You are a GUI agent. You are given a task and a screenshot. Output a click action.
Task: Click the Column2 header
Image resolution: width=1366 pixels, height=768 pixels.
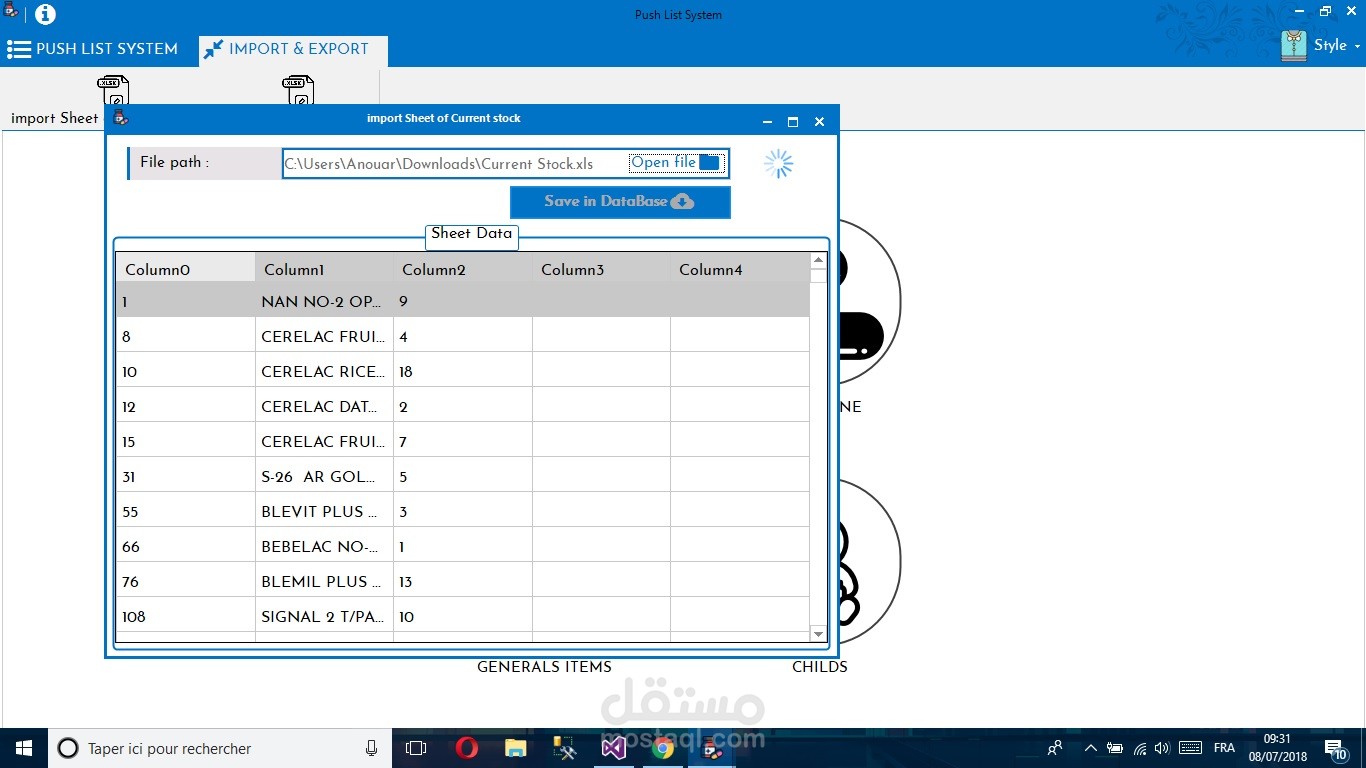pyautogui.click(x=463, y=270)
